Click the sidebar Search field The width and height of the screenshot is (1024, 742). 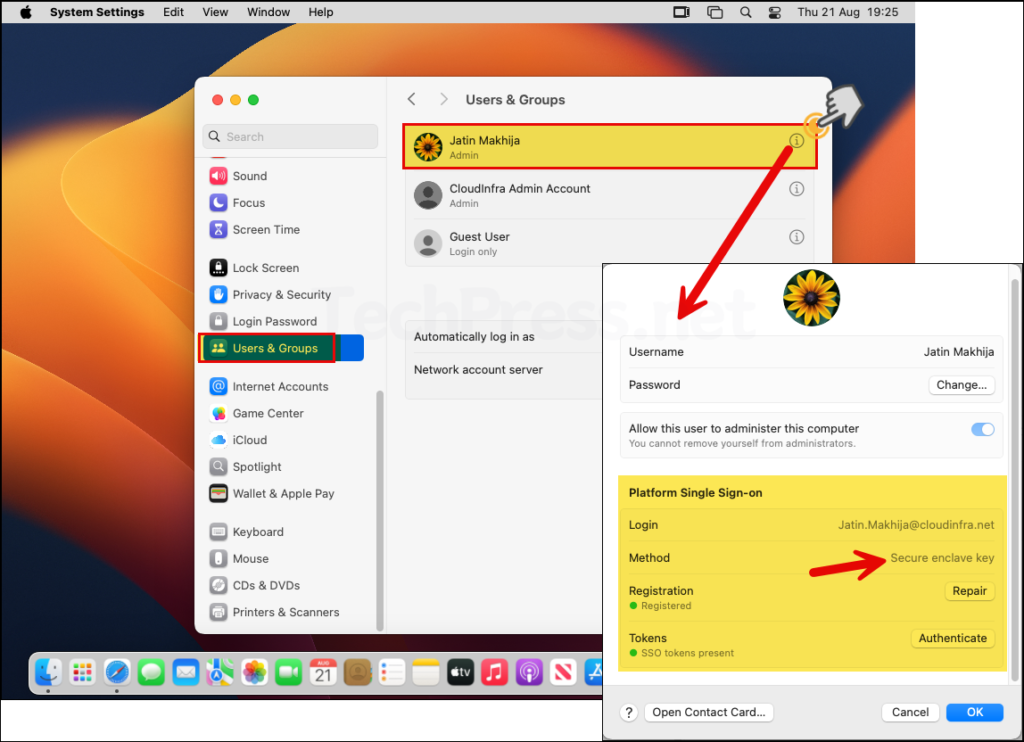pos(290,137)
